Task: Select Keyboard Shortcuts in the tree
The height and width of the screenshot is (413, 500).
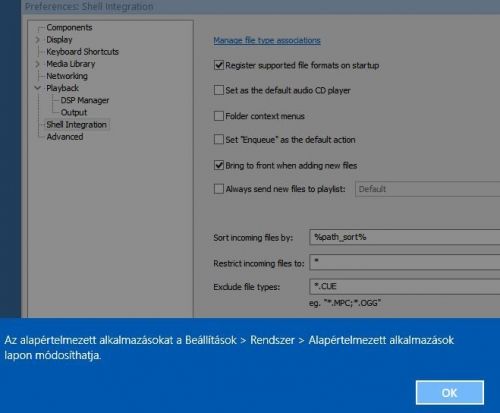Action: (82, 52)
